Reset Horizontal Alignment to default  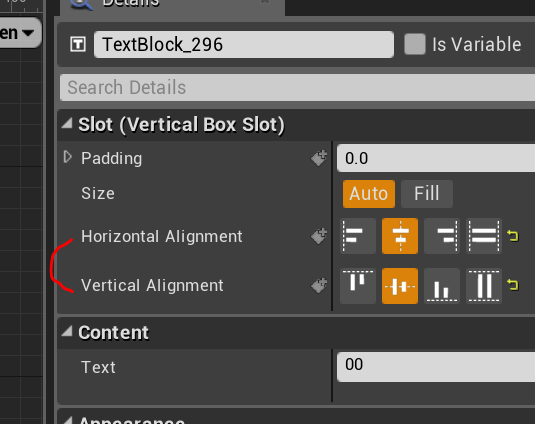[x=513, y=236]
